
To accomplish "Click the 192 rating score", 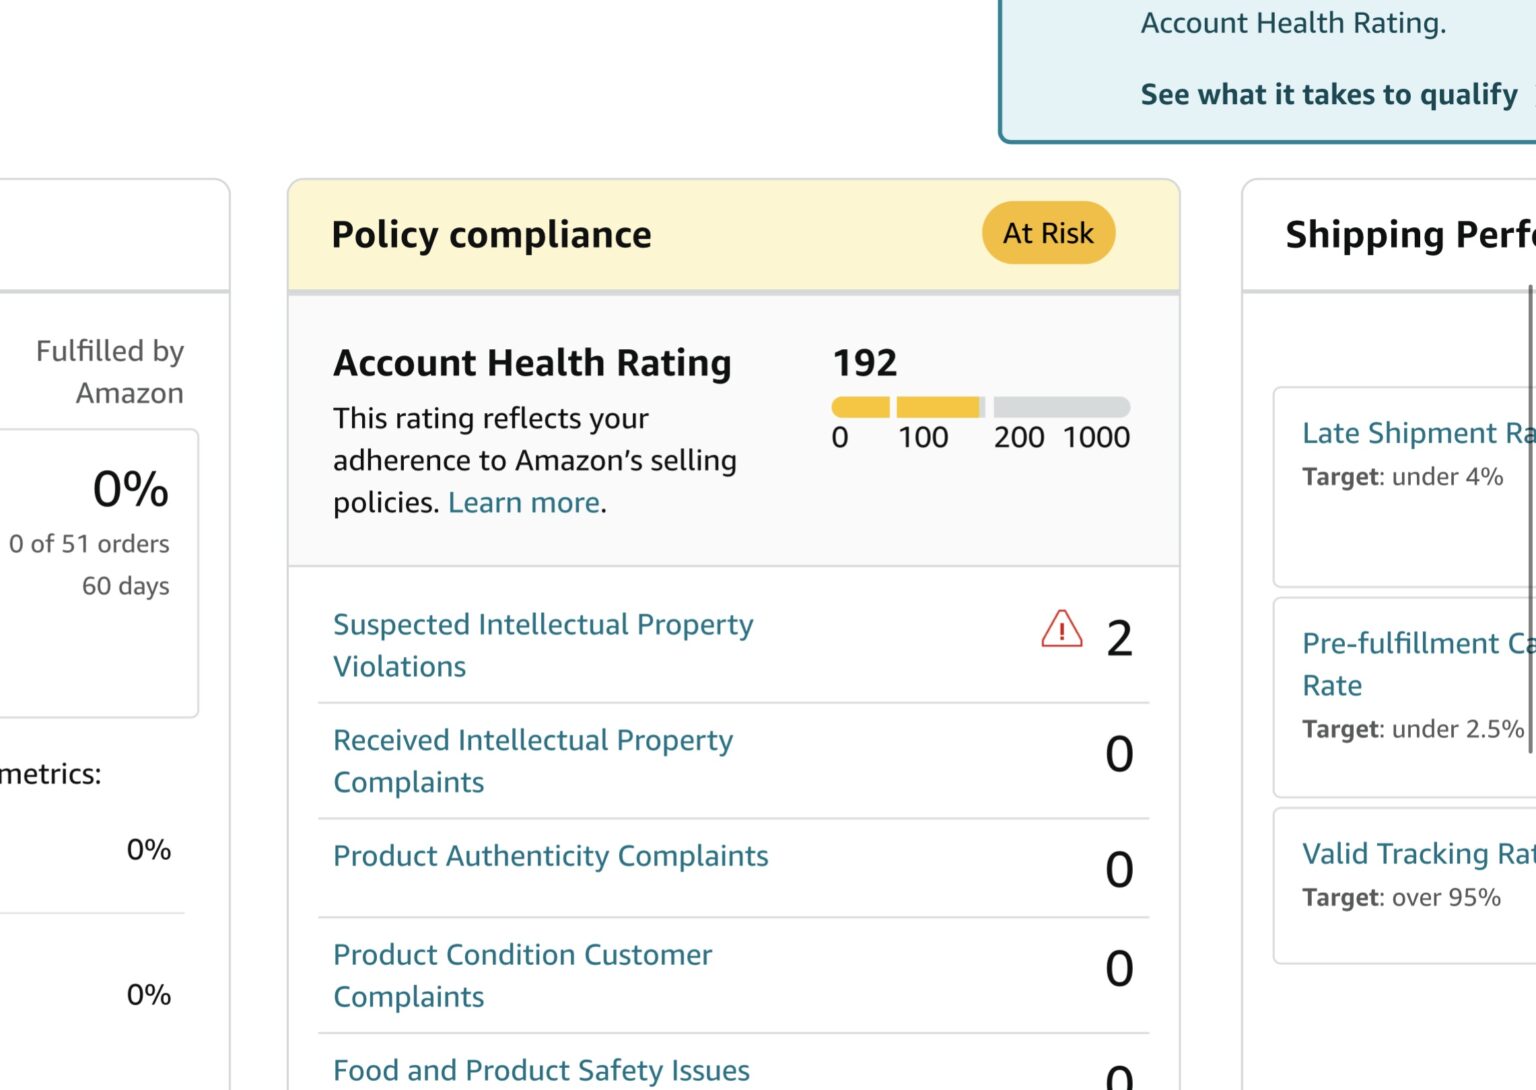I will pos(865,362).
